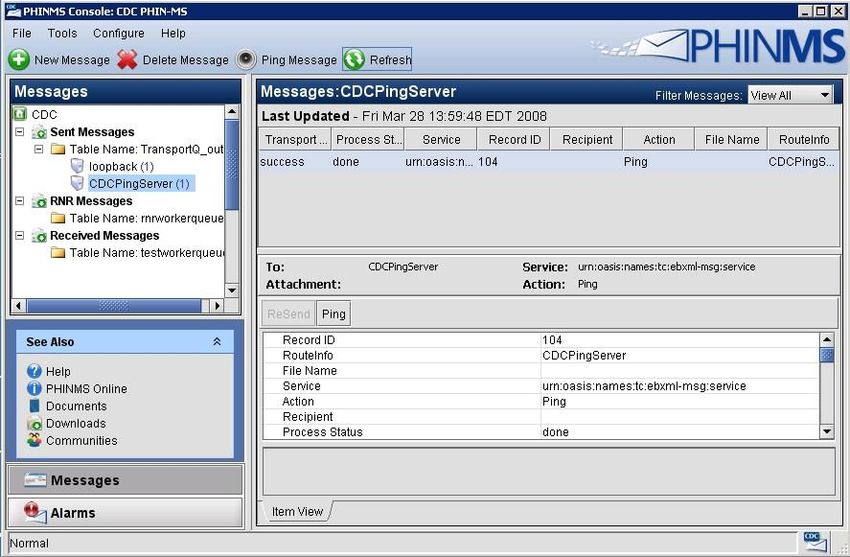Viewport: 850px width, 557px height.
Task: Open the Documents link
Action: [76, 406]
